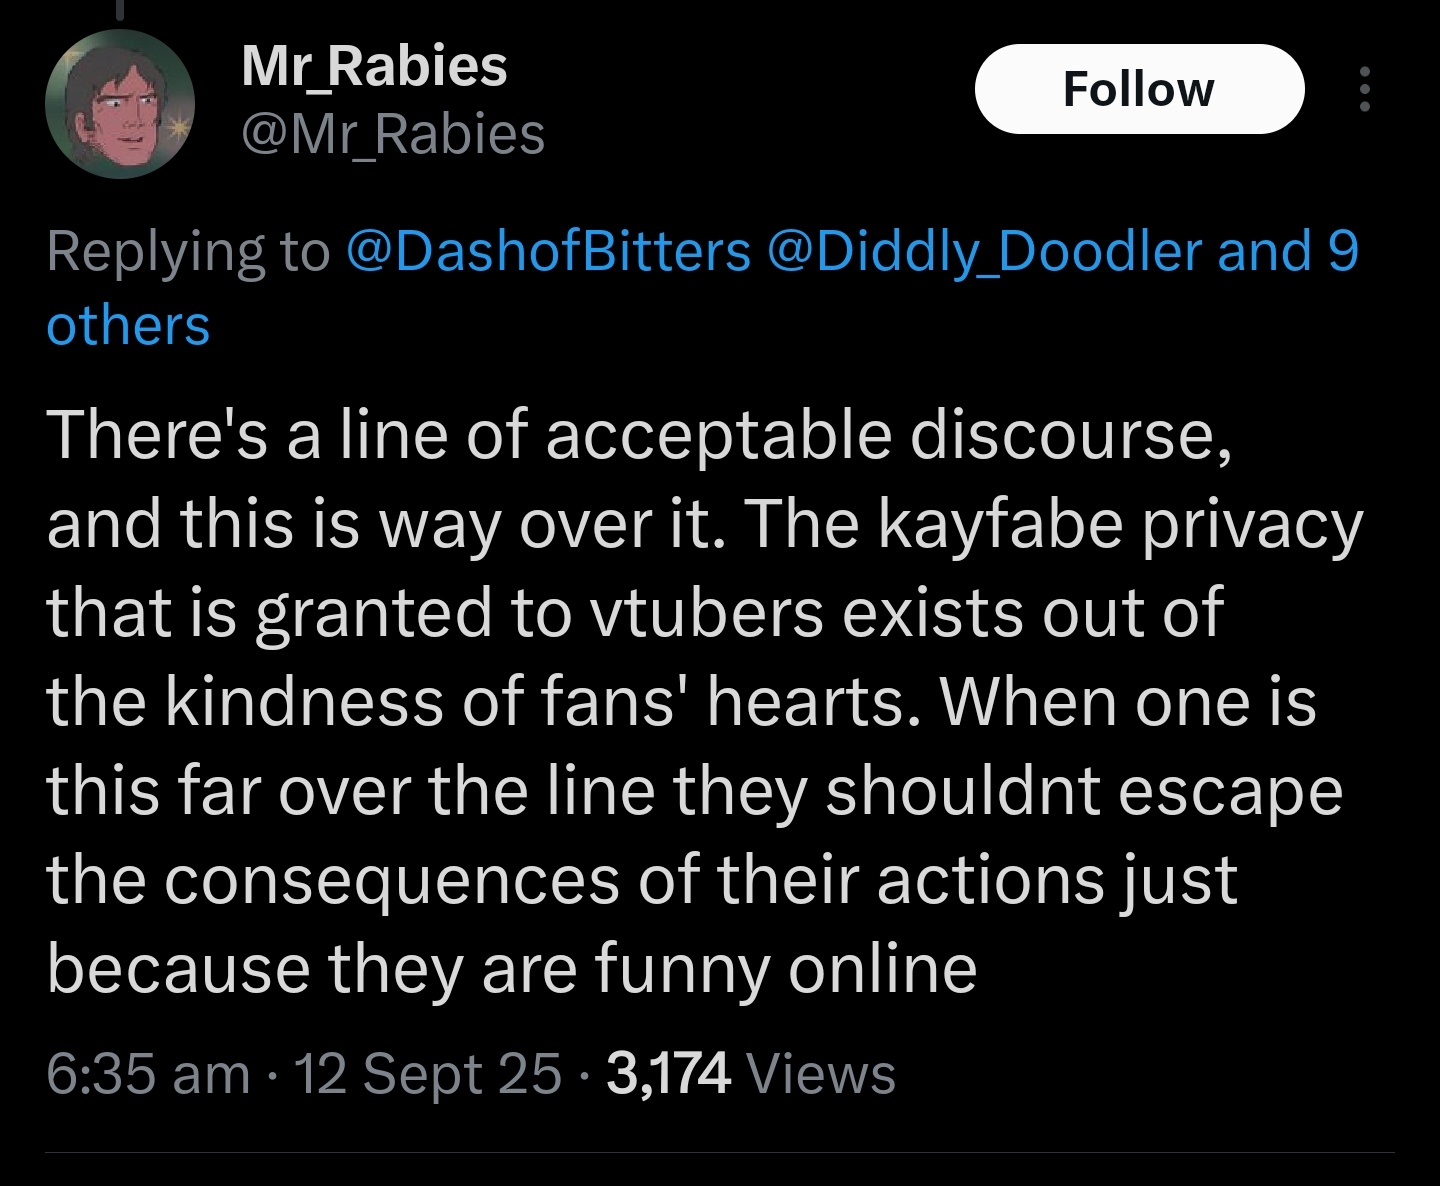
Task: Click the word "vtubers" in the tweet
Action: [x=706, y=612]
